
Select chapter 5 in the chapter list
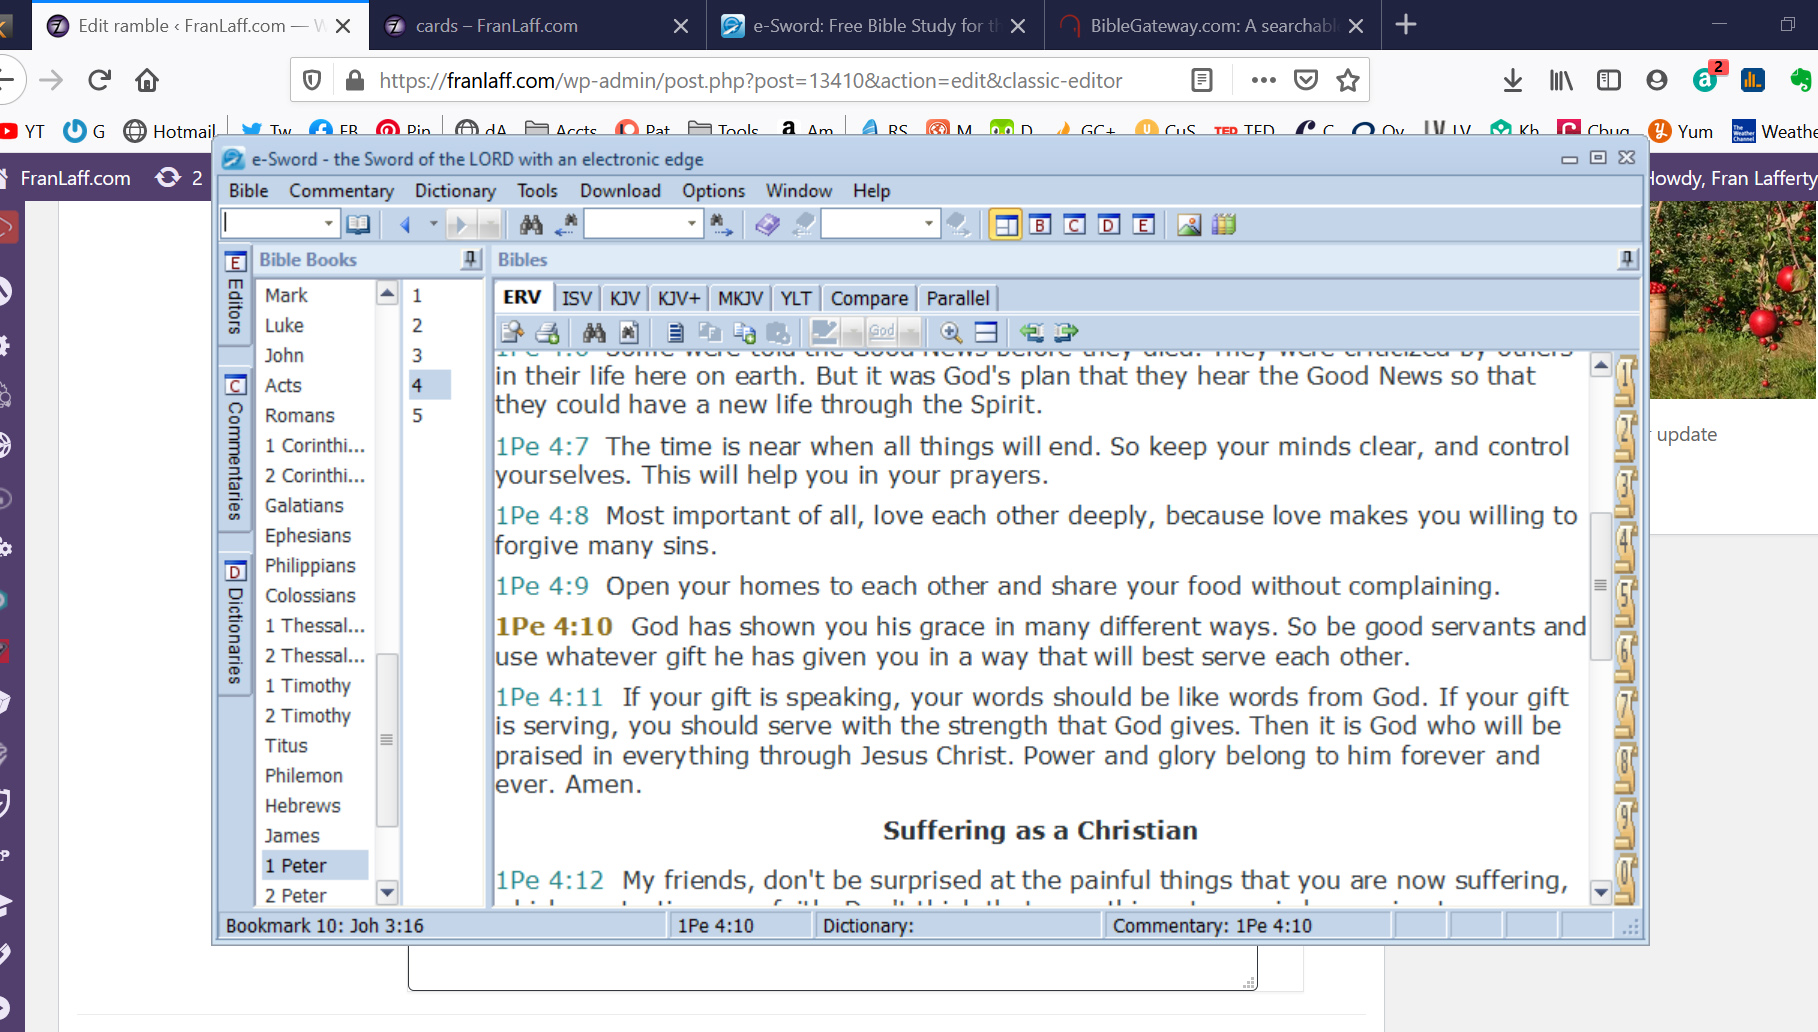click(x=418, y=415)
